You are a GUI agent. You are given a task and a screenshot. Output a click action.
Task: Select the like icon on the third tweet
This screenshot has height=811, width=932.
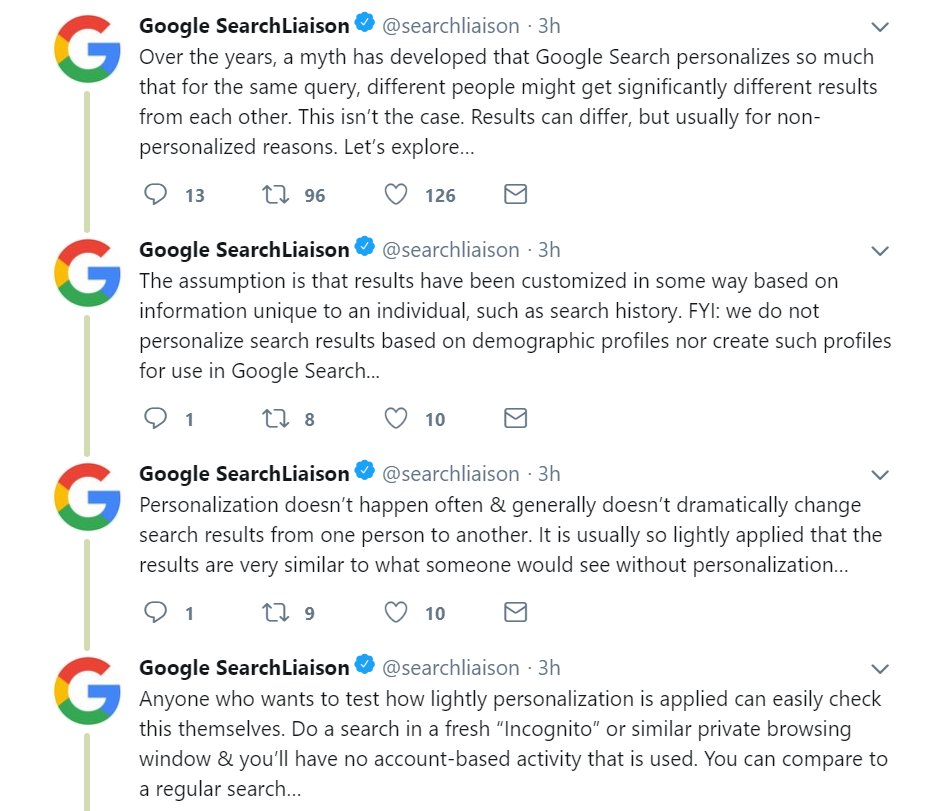point(397,612)
